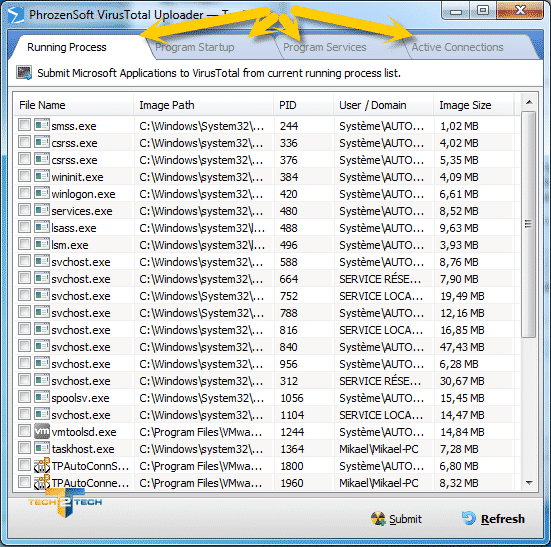Click the csrss.exe icon with PID 336
Screen dimensions: 551x547
tap(42, 142)
